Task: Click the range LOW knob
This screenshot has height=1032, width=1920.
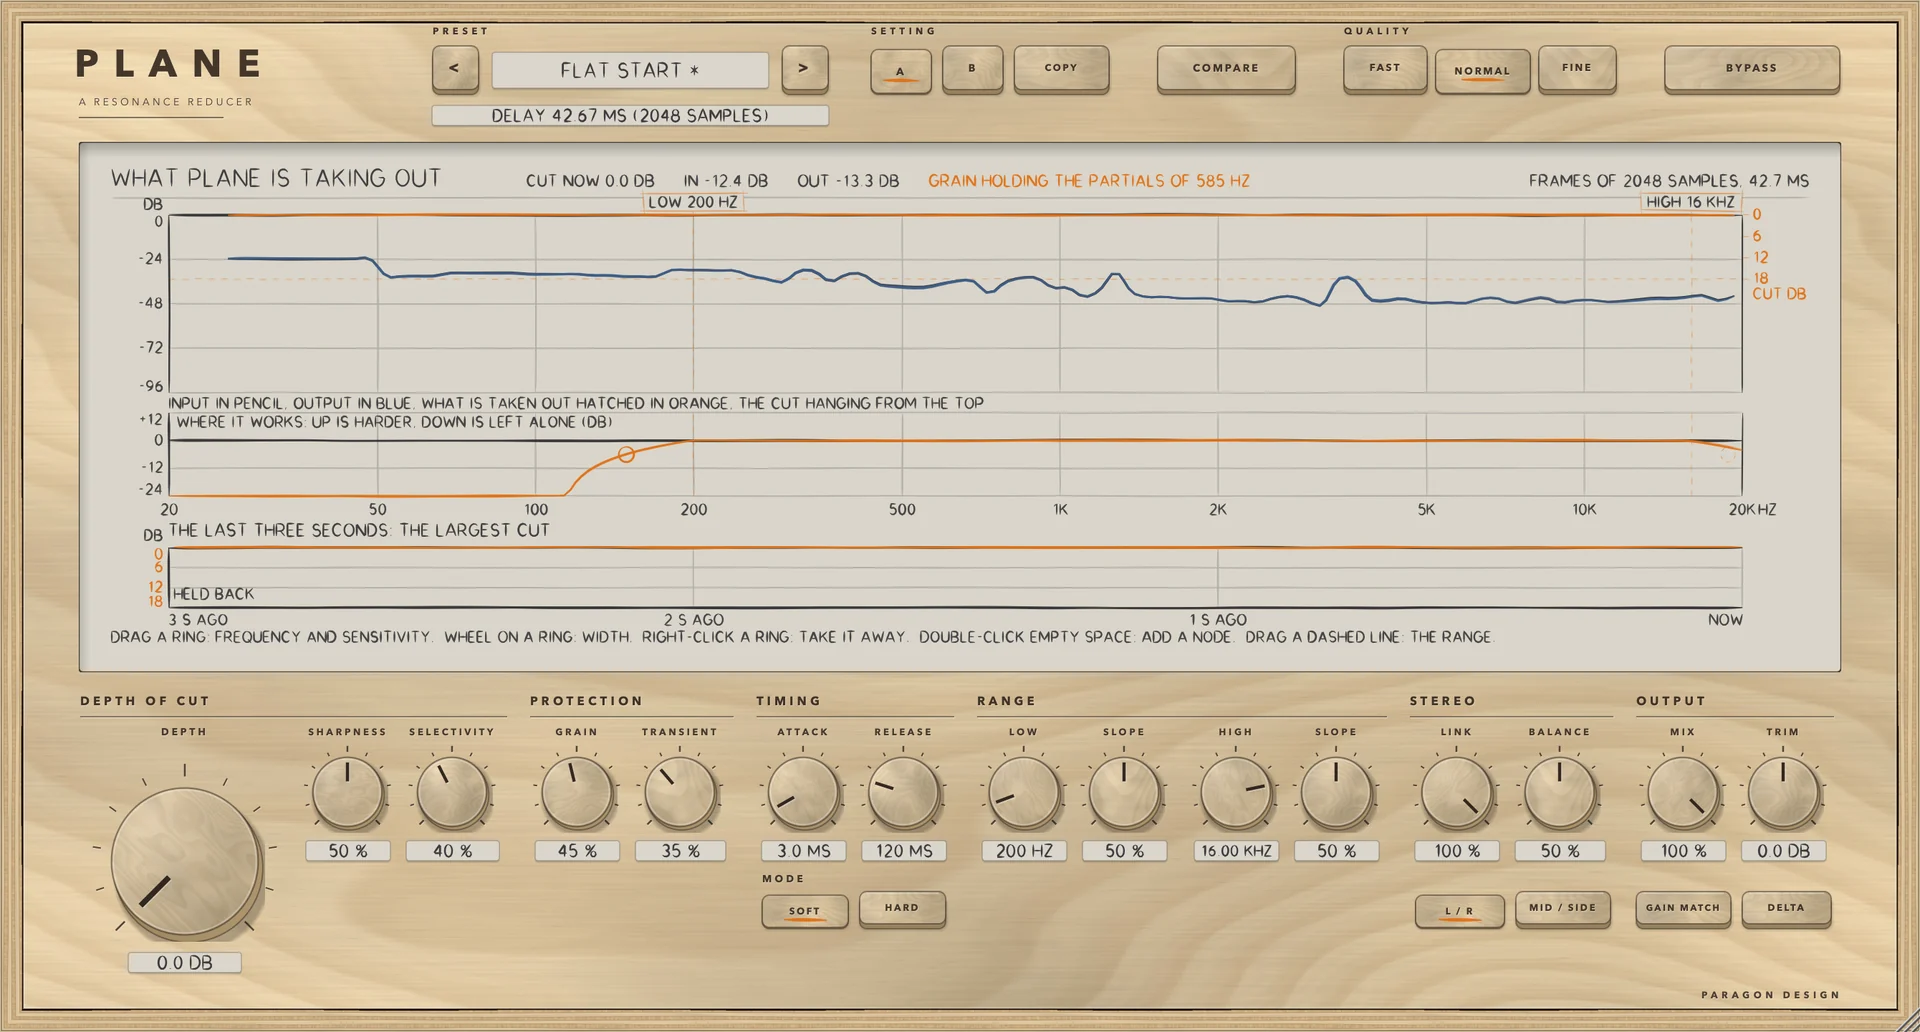Action: (x=1024, y=793)
